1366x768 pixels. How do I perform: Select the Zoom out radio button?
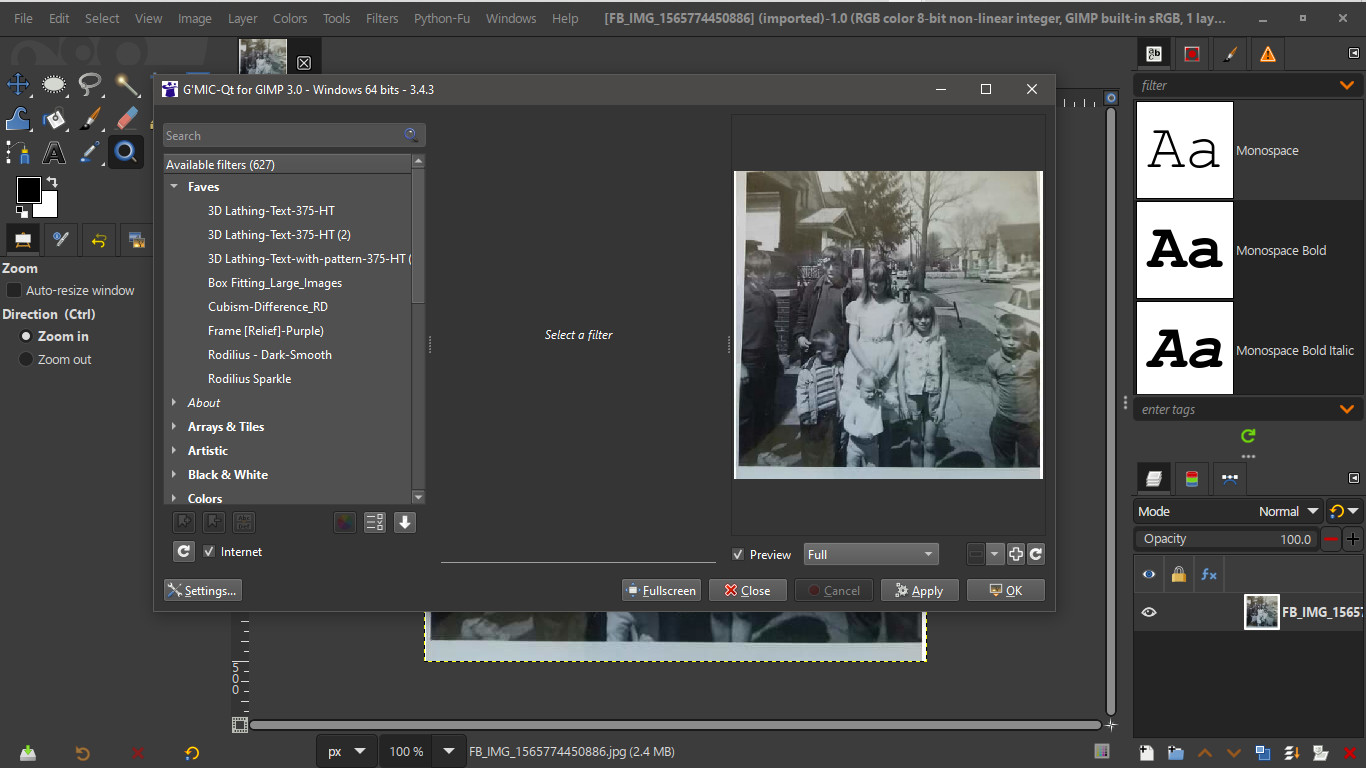[25, 359]
